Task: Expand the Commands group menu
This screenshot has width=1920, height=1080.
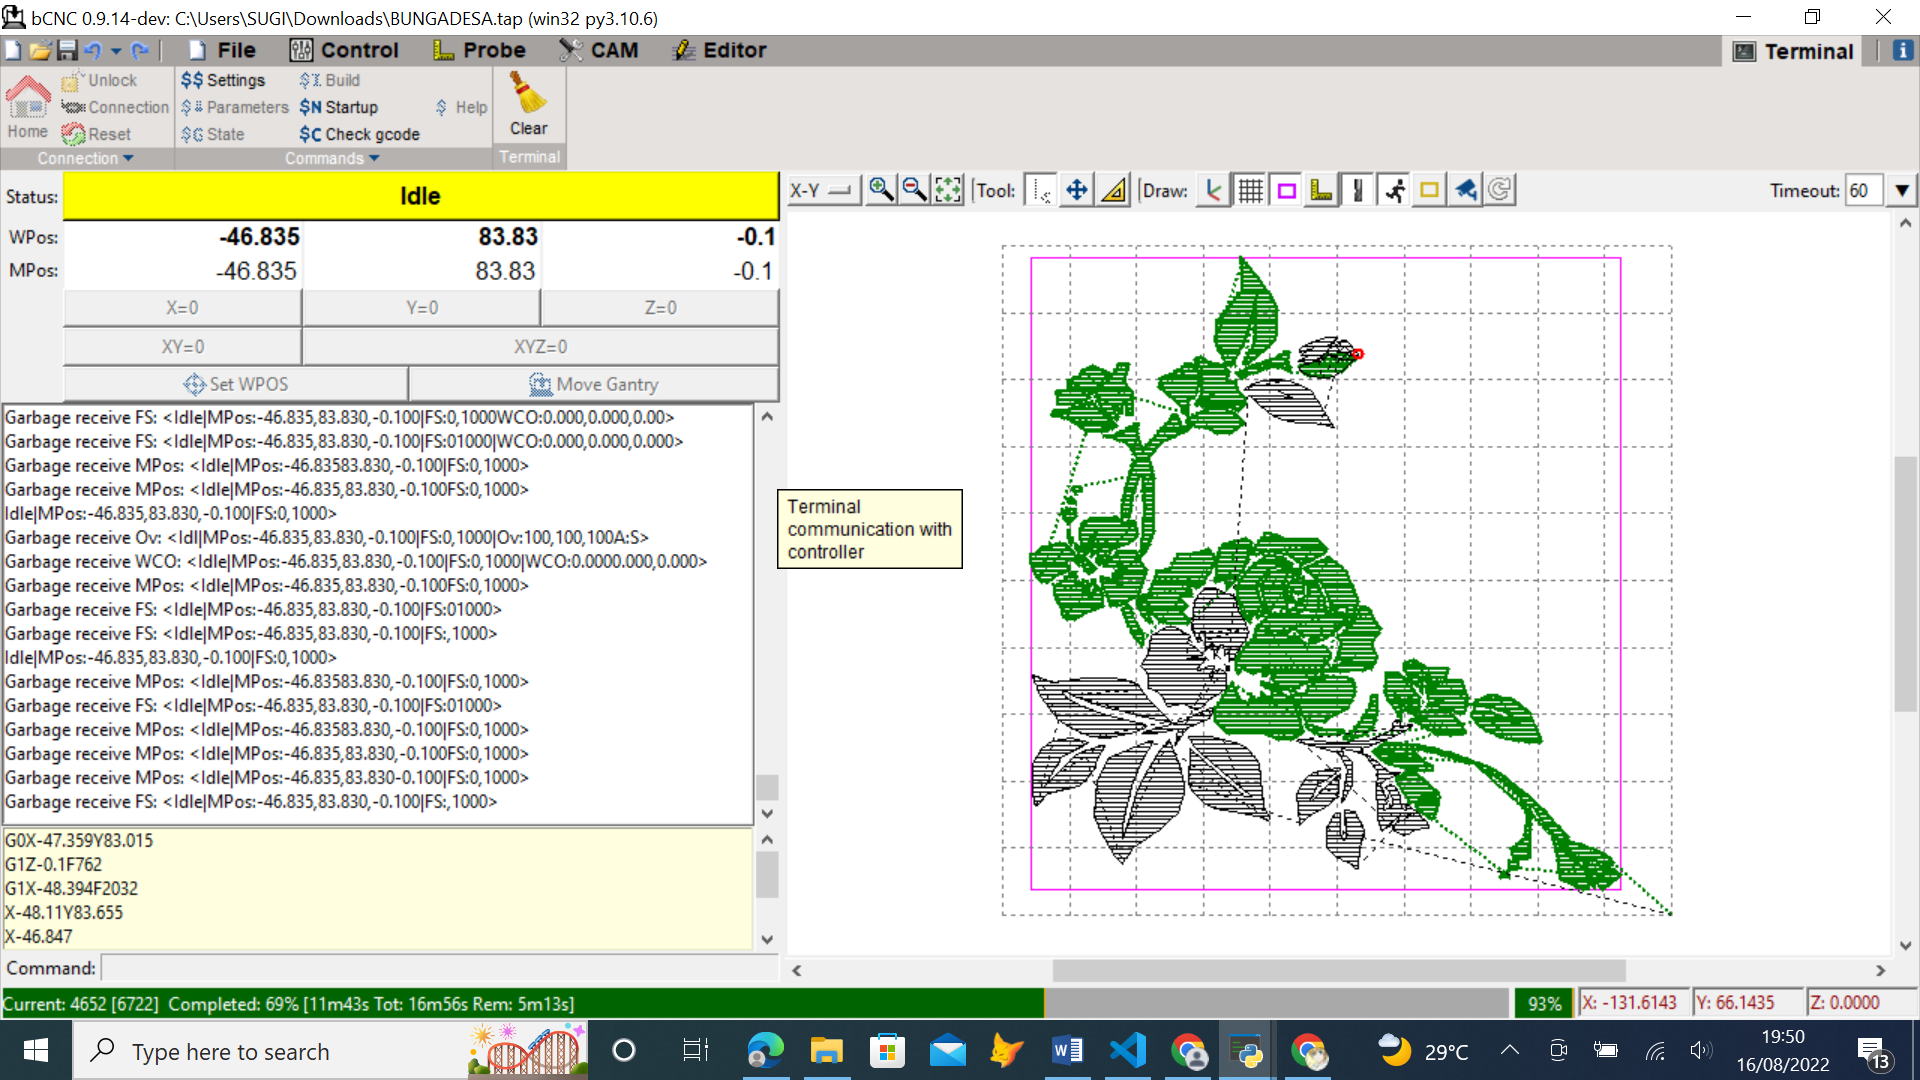Action: coord(332,158)
